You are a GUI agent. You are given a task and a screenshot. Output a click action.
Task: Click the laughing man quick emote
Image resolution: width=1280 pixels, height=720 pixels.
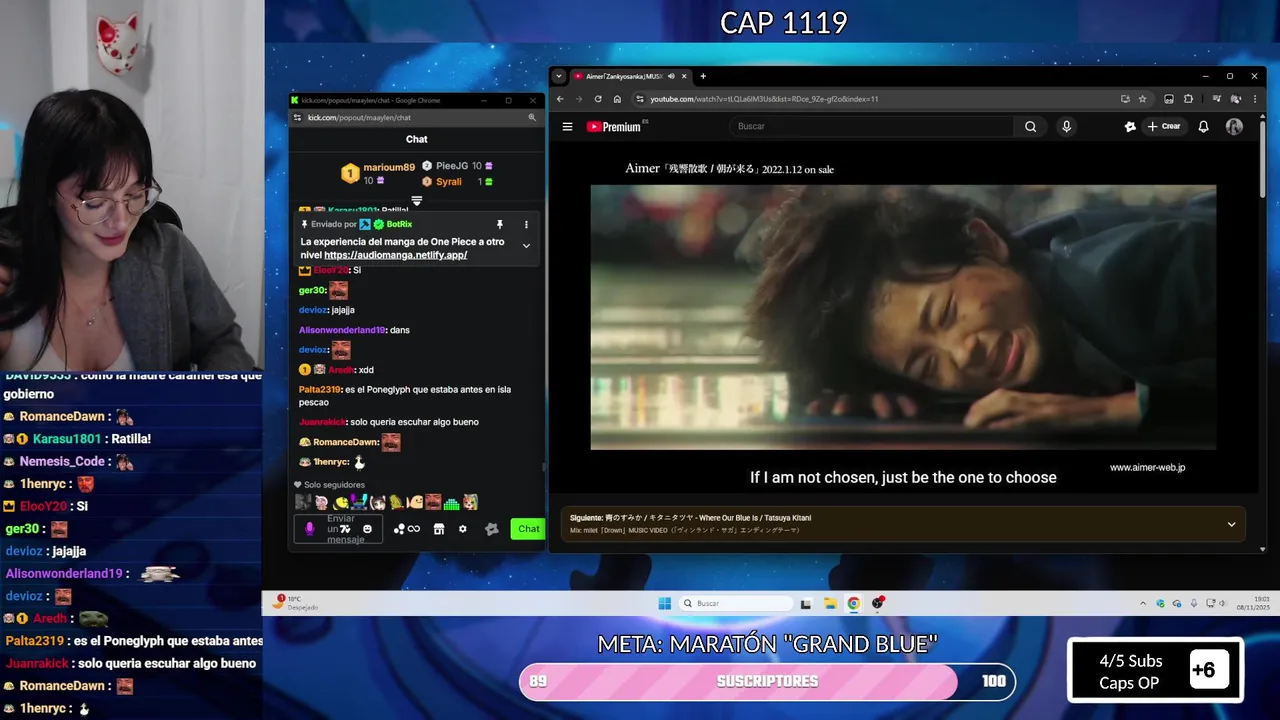(x=433, y=502)
